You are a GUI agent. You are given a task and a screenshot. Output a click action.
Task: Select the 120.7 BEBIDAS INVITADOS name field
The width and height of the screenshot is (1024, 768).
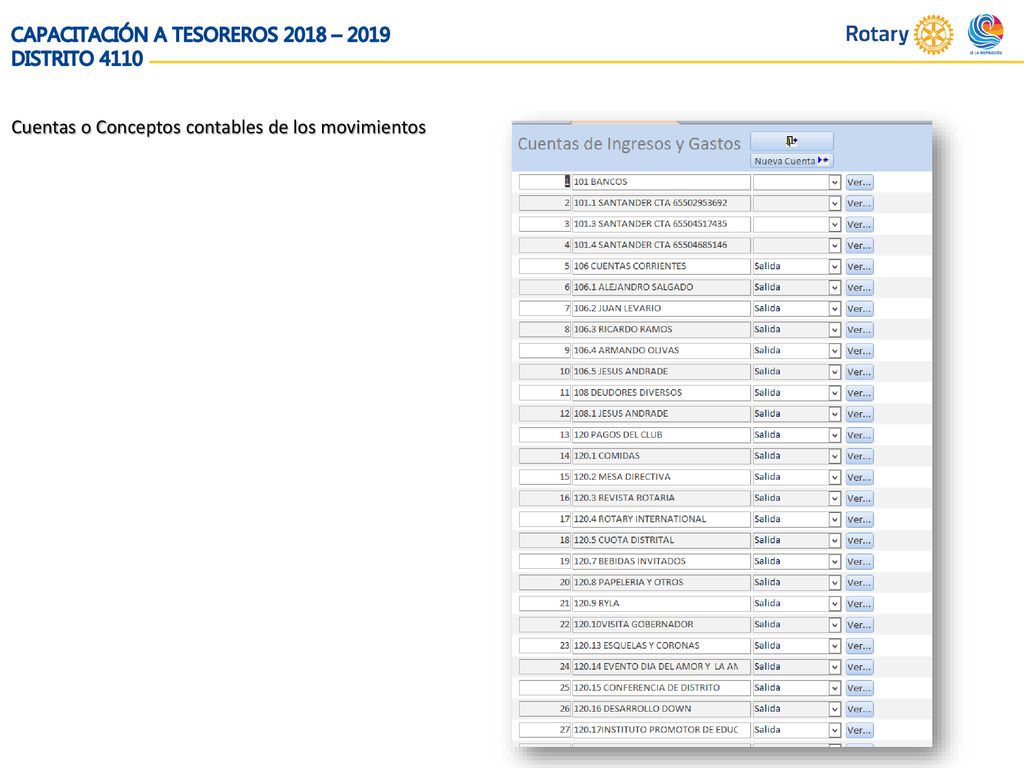coord(661,561)
